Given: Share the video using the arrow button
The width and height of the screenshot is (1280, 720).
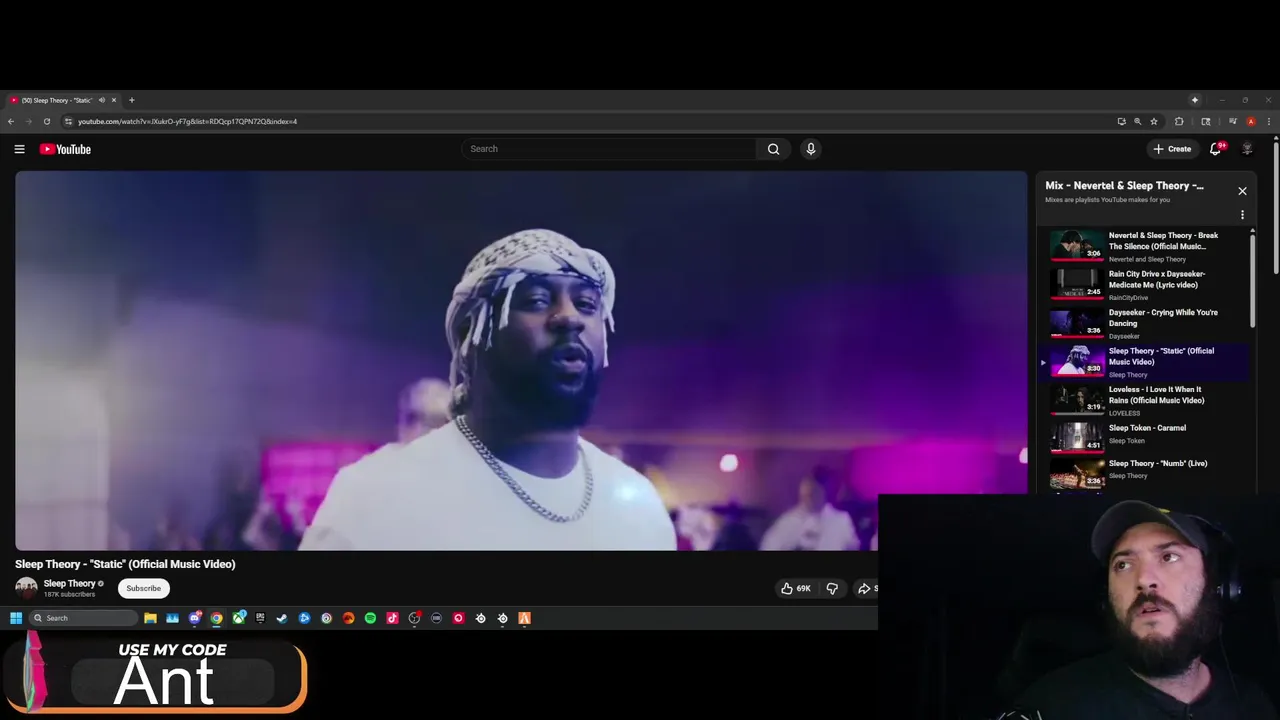Looking at the screenshot, I should coord(864,588).
